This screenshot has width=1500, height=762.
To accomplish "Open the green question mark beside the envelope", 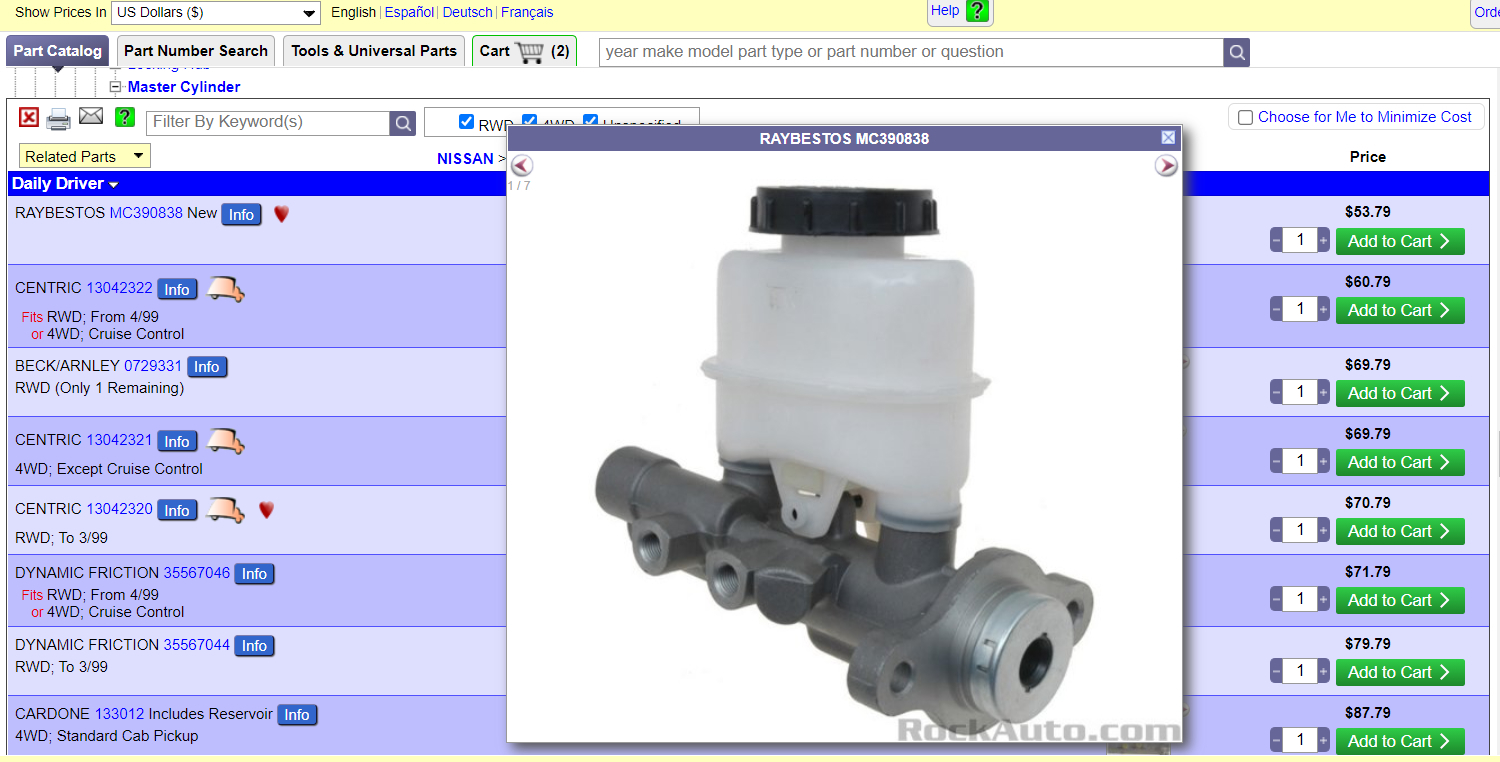I will point(124,117).
